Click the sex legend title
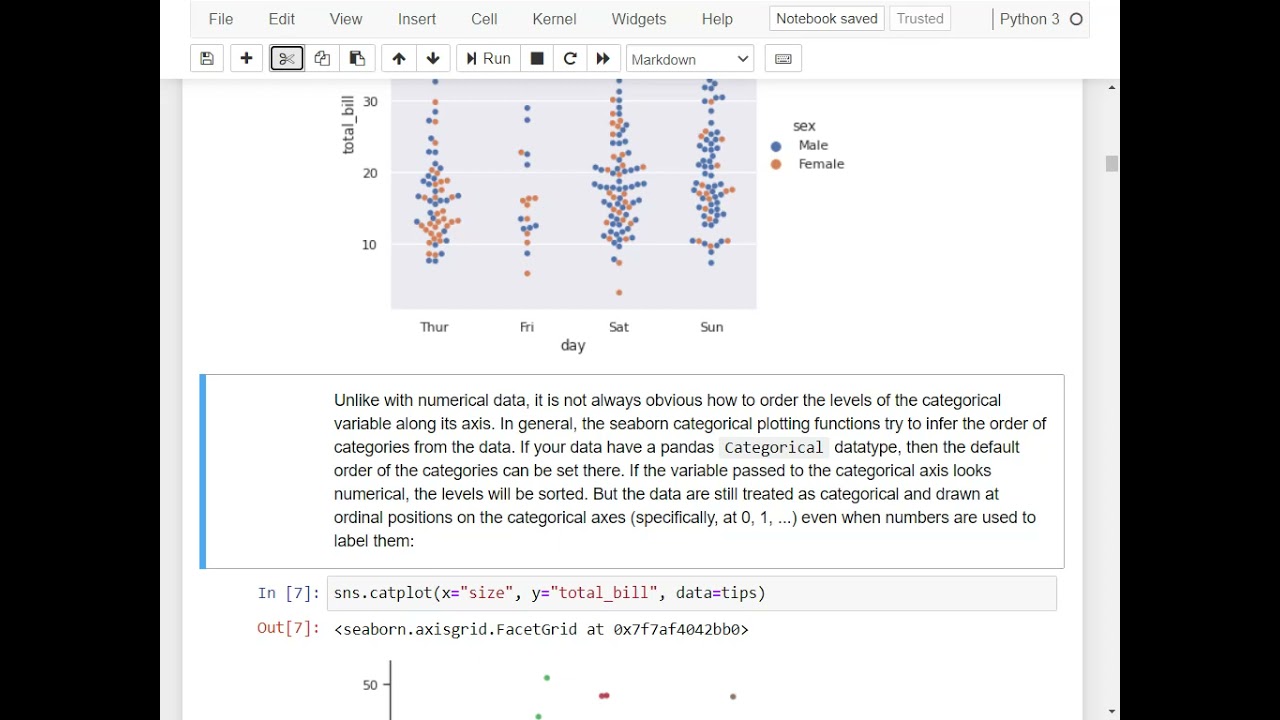Viewport: 1280px width, 720px height. (804, 126)
